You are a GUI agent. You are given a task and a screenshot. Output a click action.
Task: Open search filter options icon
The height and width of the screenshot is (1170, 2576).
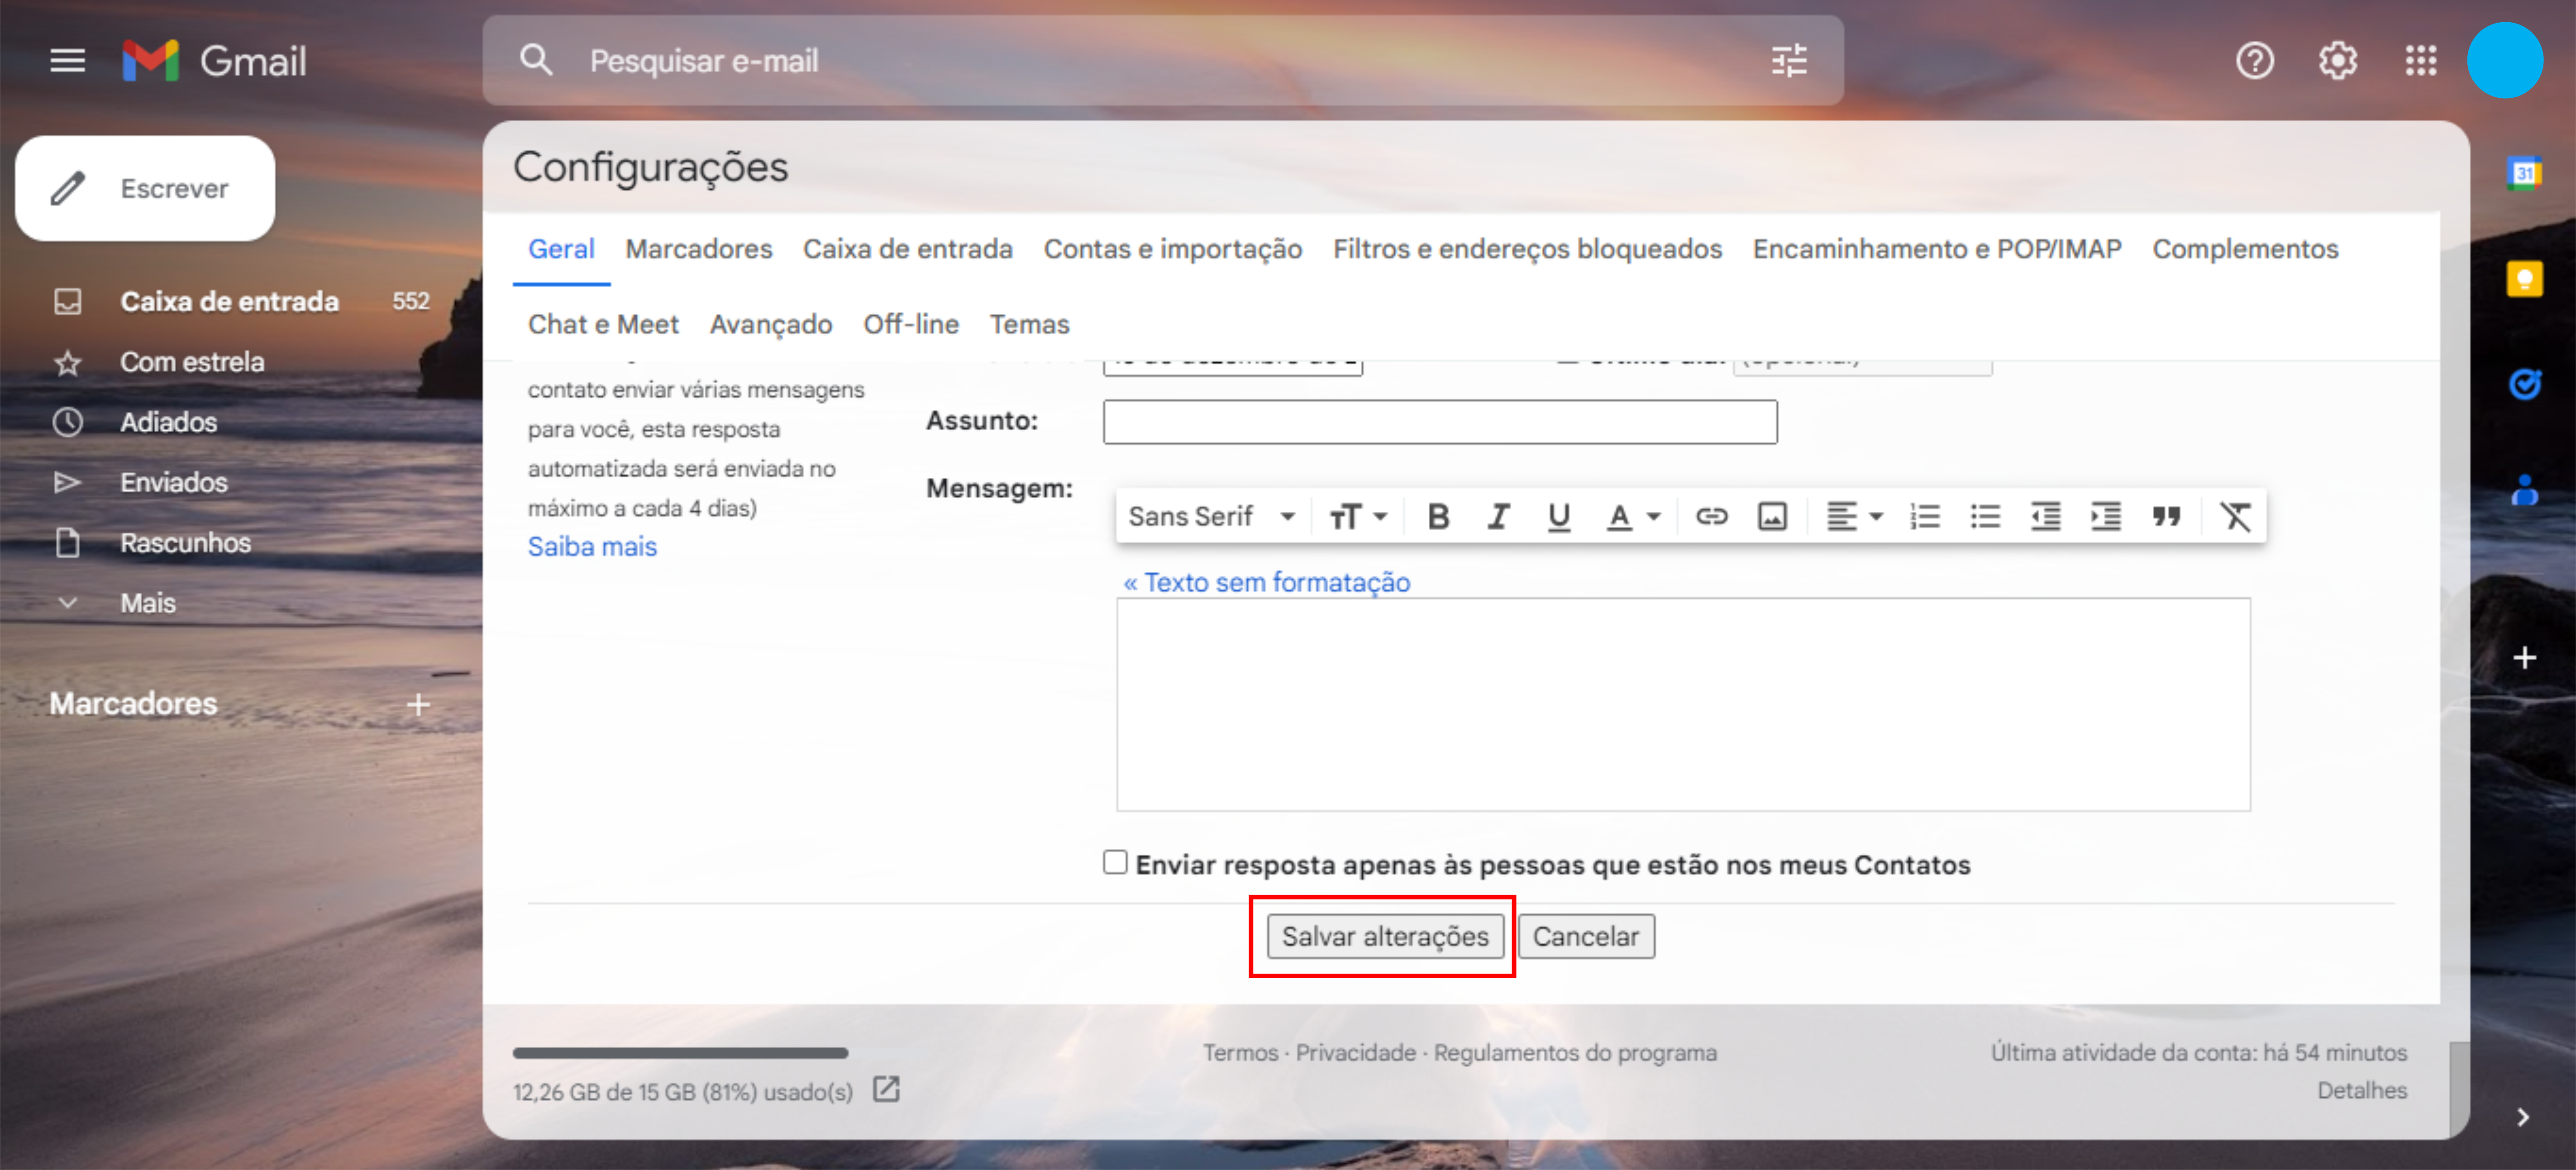(1789, 61)
